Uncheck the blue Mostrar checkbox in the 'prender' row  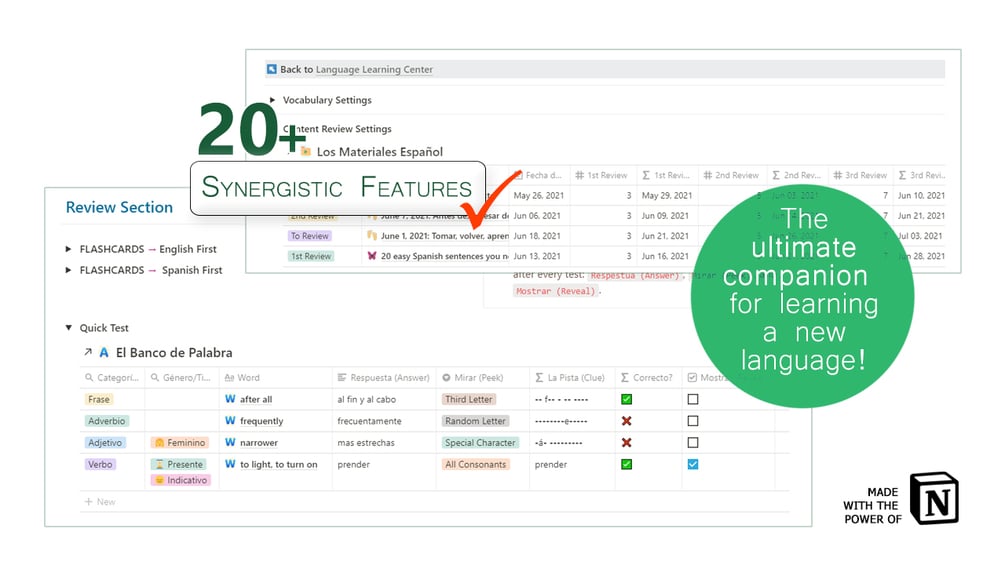pos(693,464)
